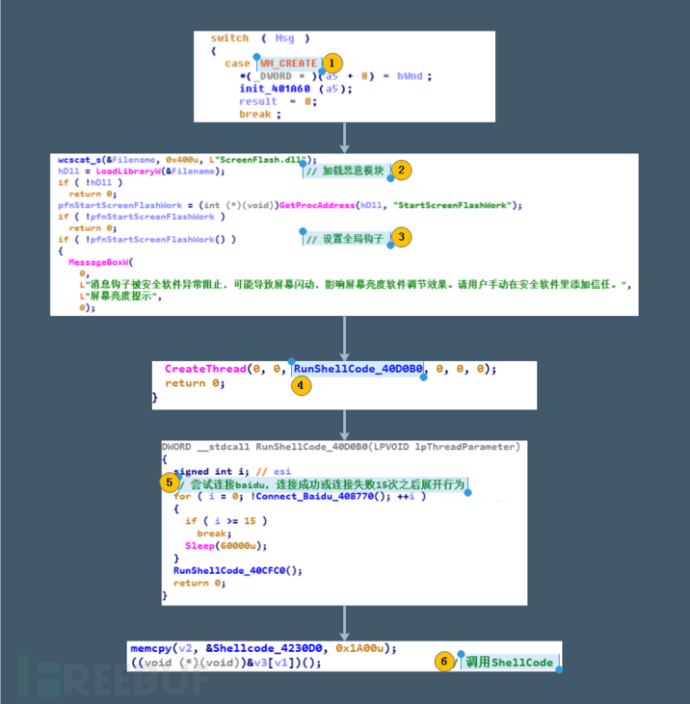The height and width of the screenshot is (704, 690).
Task: Click the GetProcAddress call
Action: pyautogui.click(x=317, y=205)
